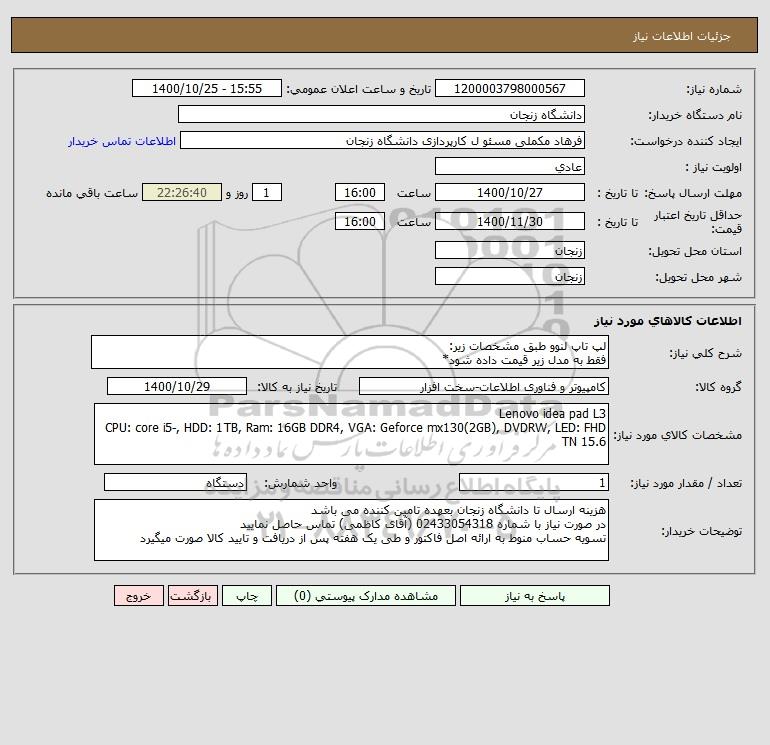770x745 pixels.
Task: Click label 'توضیحات خریدار:'
Action: coord(701,531)
